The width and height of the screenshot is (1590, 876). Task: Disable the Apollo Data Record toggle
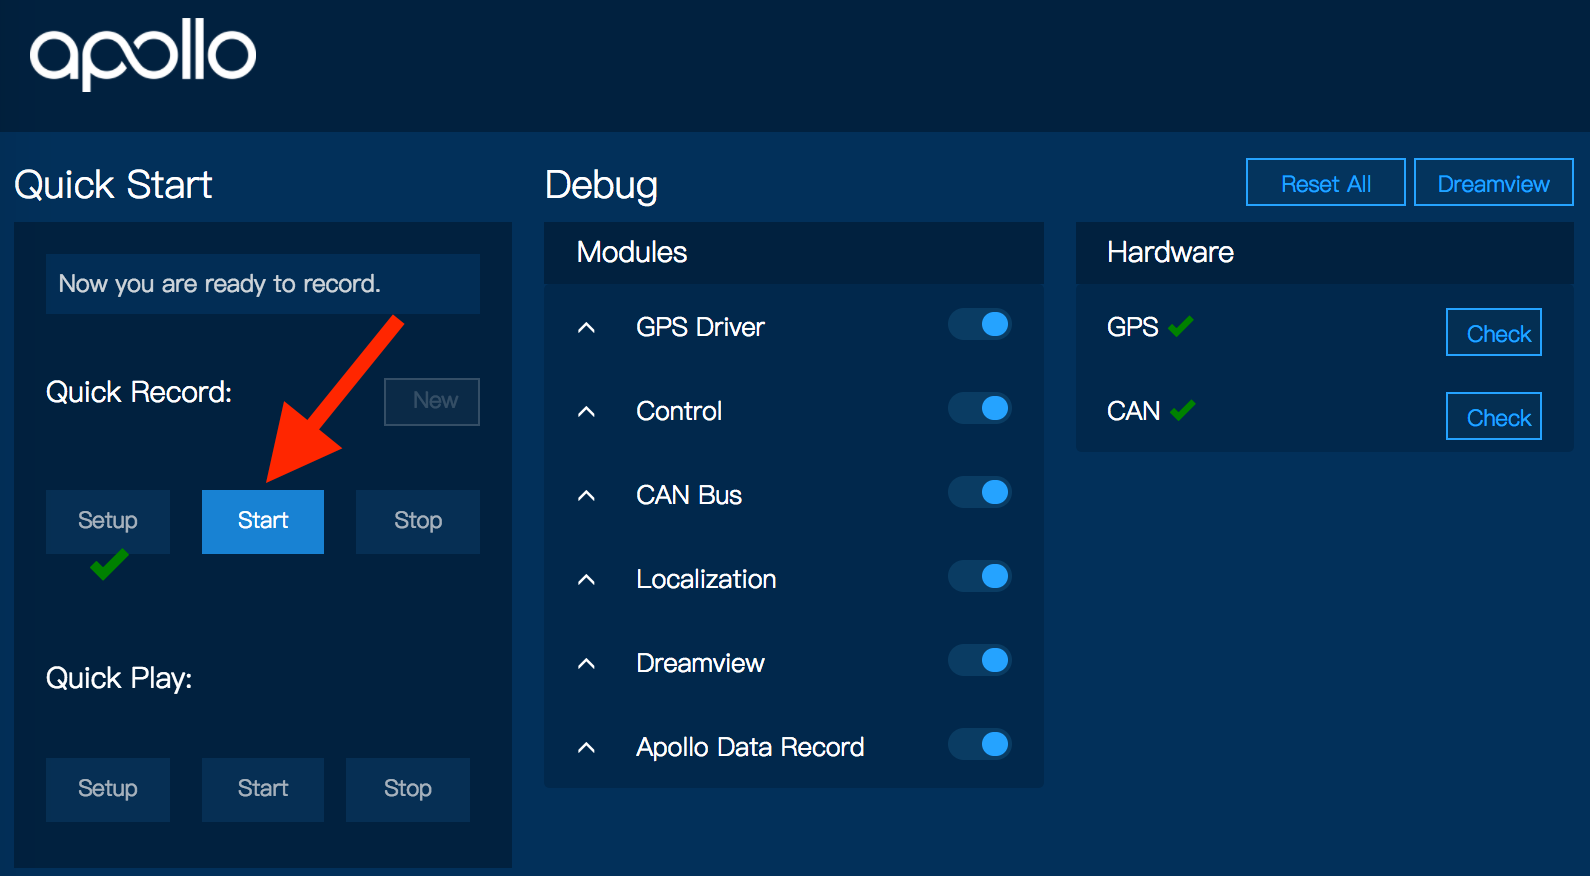pyautogui.click(x=980, y=744)
